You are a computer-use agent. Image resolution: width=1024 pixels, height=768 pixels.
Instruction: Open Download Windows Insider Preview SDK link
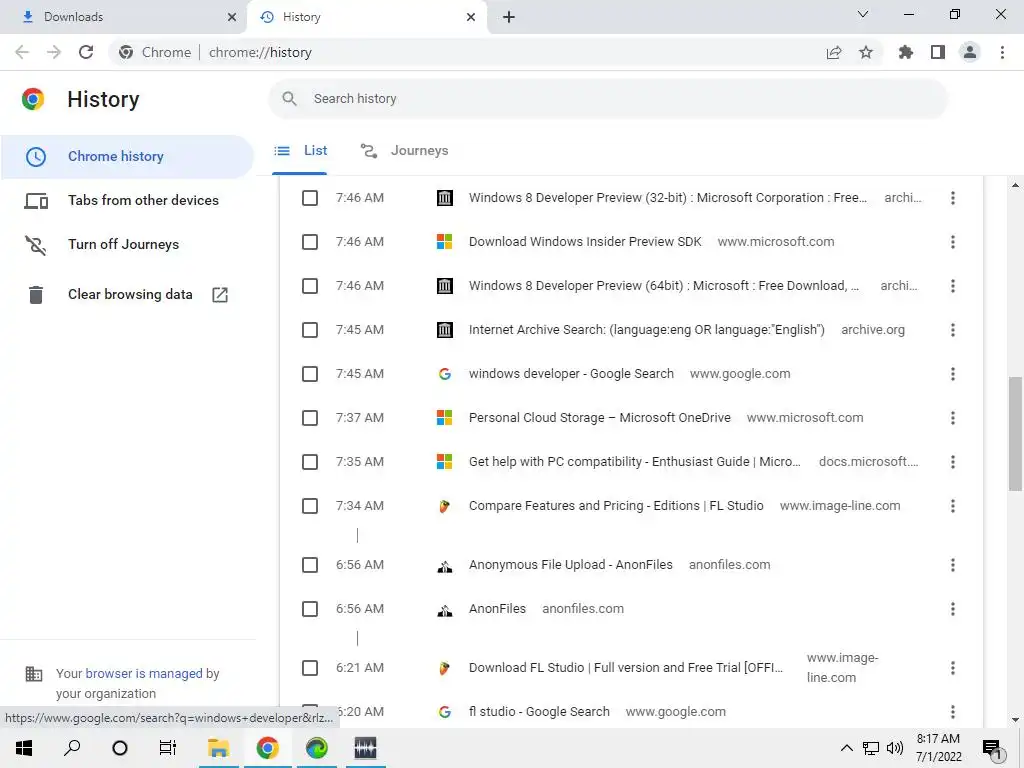click(585, 242)
